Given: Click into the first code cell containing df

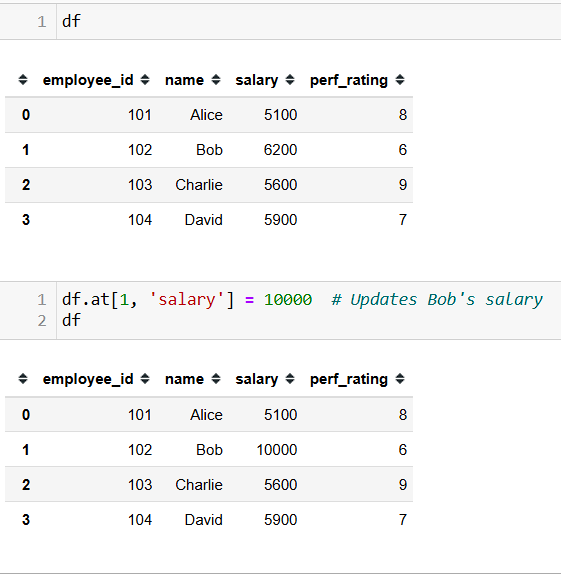Looking at the screenshot, I should point(309,22).
